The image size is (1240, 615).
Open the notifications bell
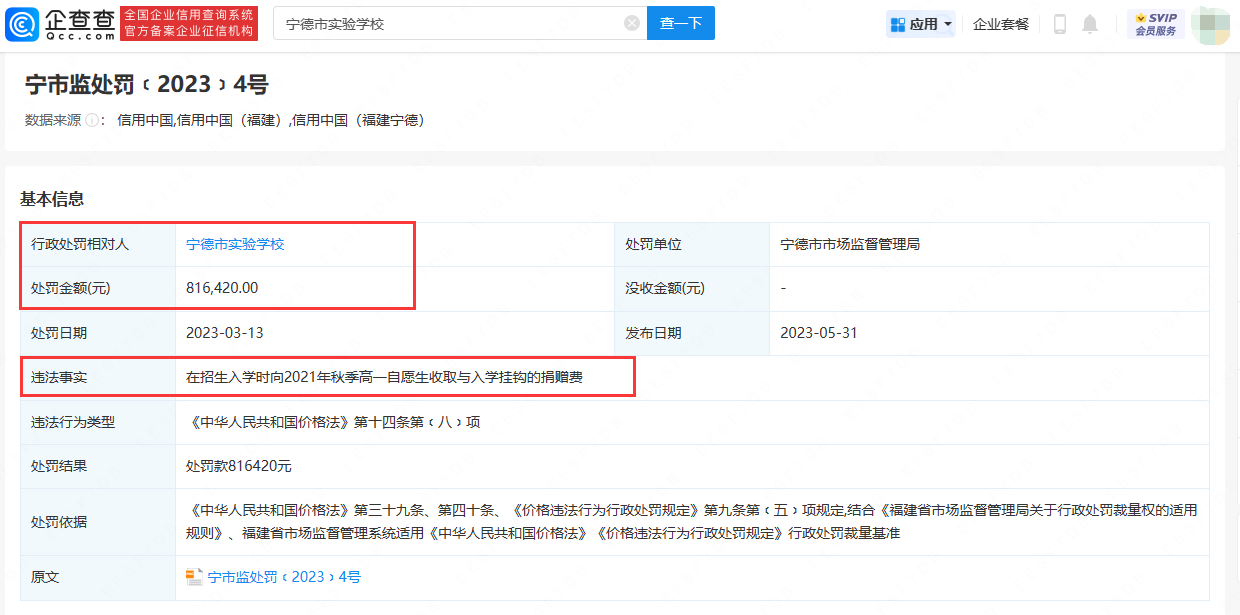[x=1090, y=24]
